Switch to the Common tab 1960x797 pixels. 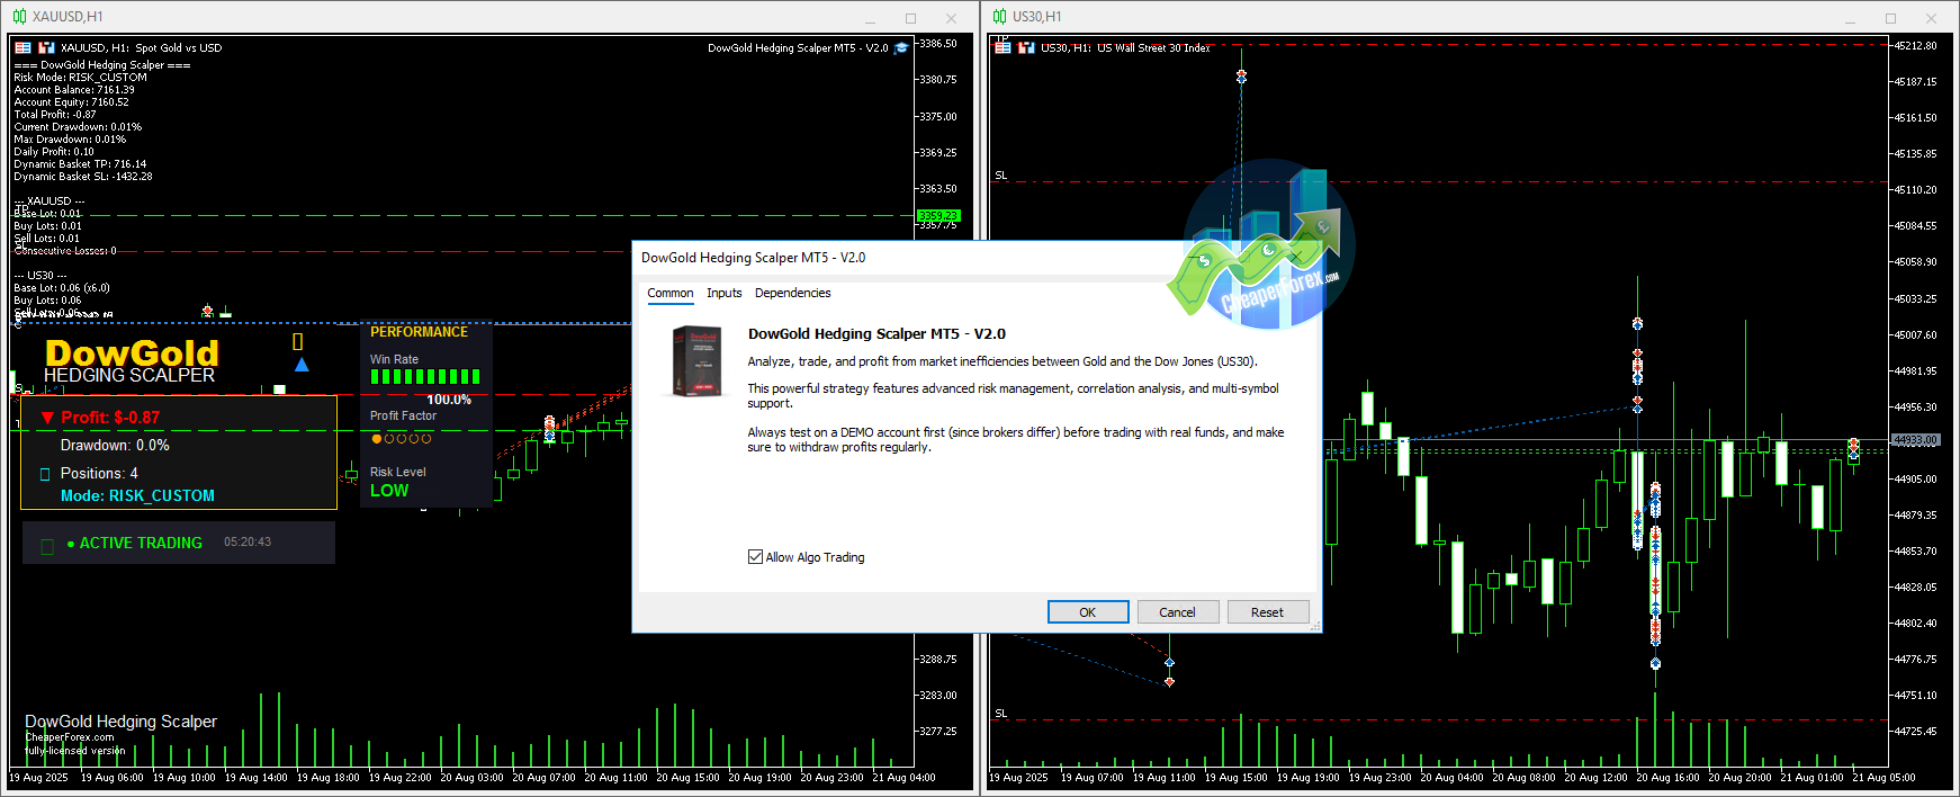670,293
